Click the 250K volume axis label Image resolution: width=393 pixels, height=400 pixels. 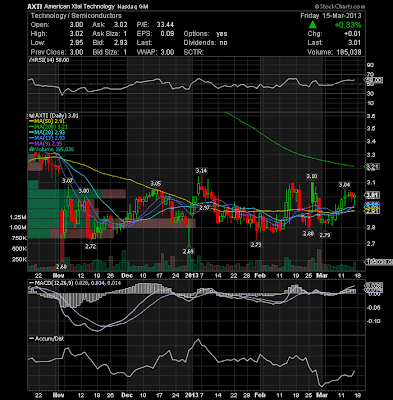click(x=19, y=259)
